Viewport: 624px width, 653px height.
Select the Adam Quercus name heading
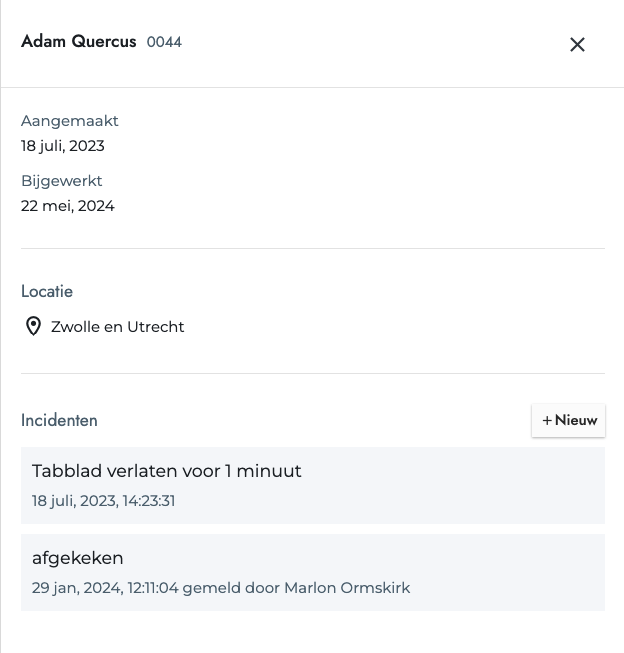79,42
